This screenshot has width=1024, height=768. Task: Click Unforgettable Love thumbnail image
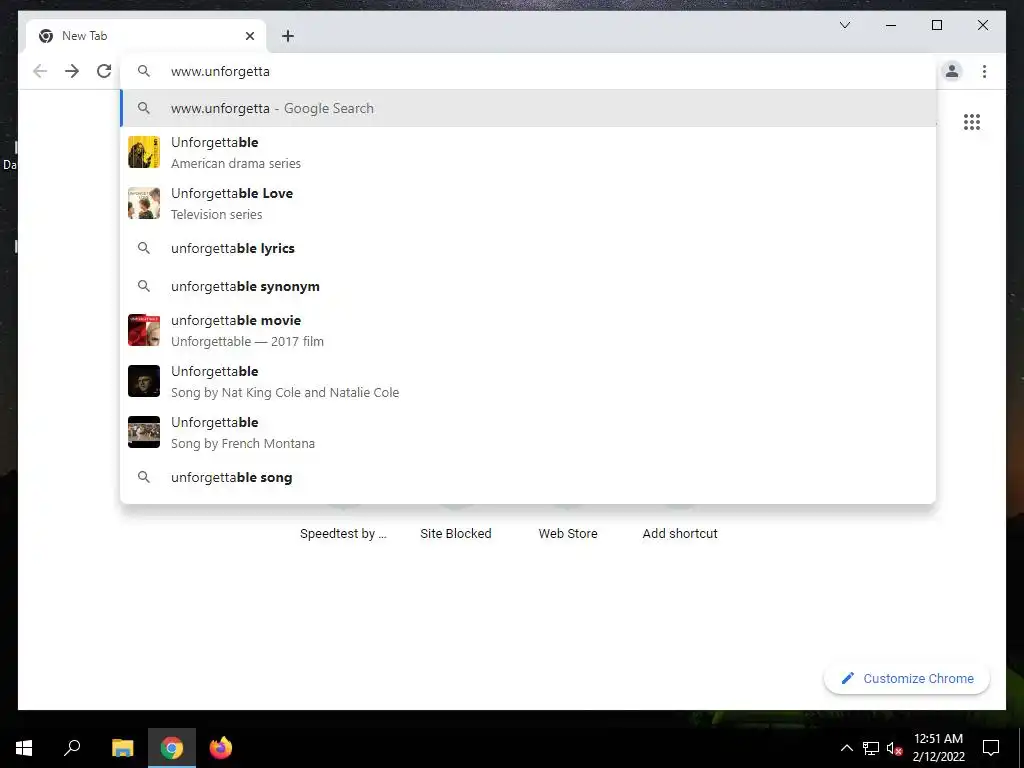point(144,203)
